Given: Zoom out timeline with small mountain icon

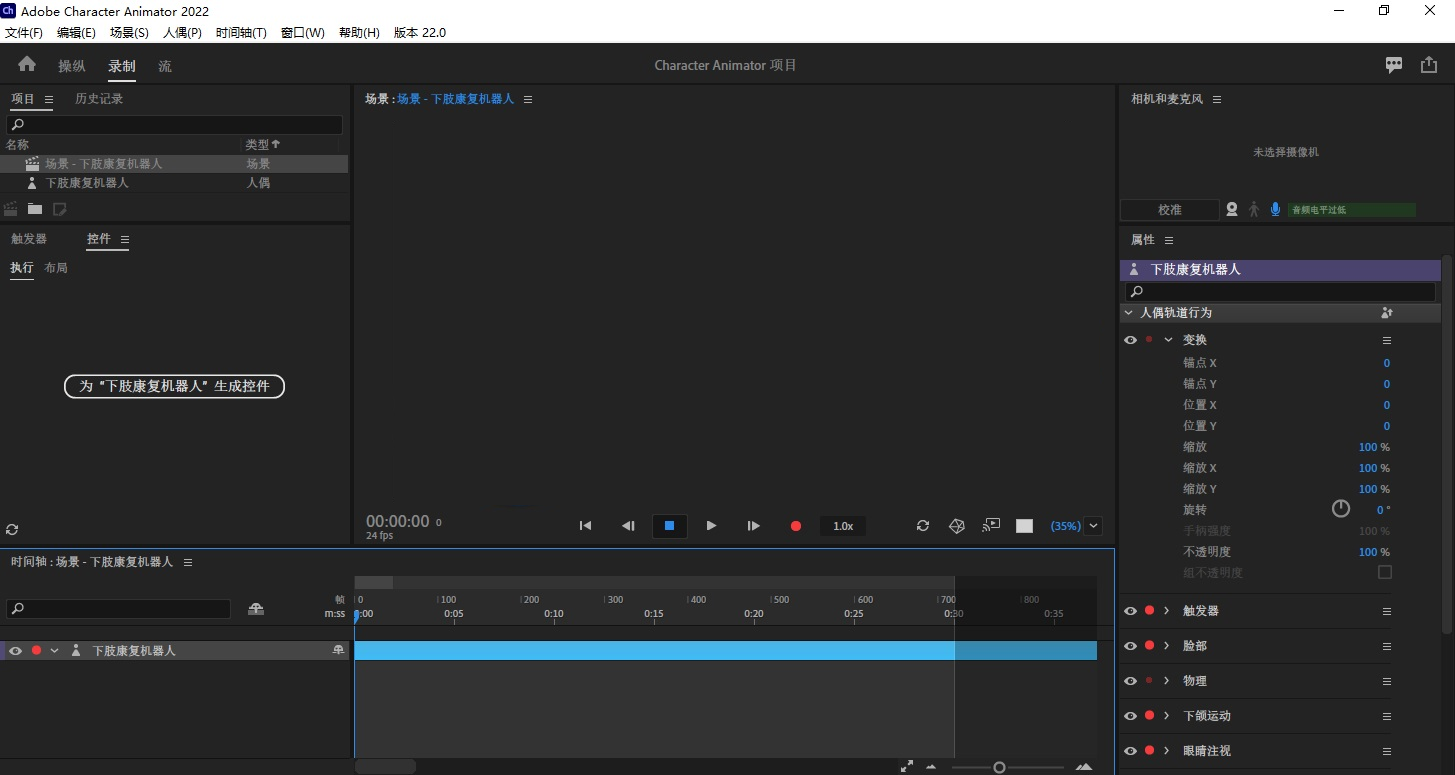Looking at the screenshot, I should click(x=931, y=767).
